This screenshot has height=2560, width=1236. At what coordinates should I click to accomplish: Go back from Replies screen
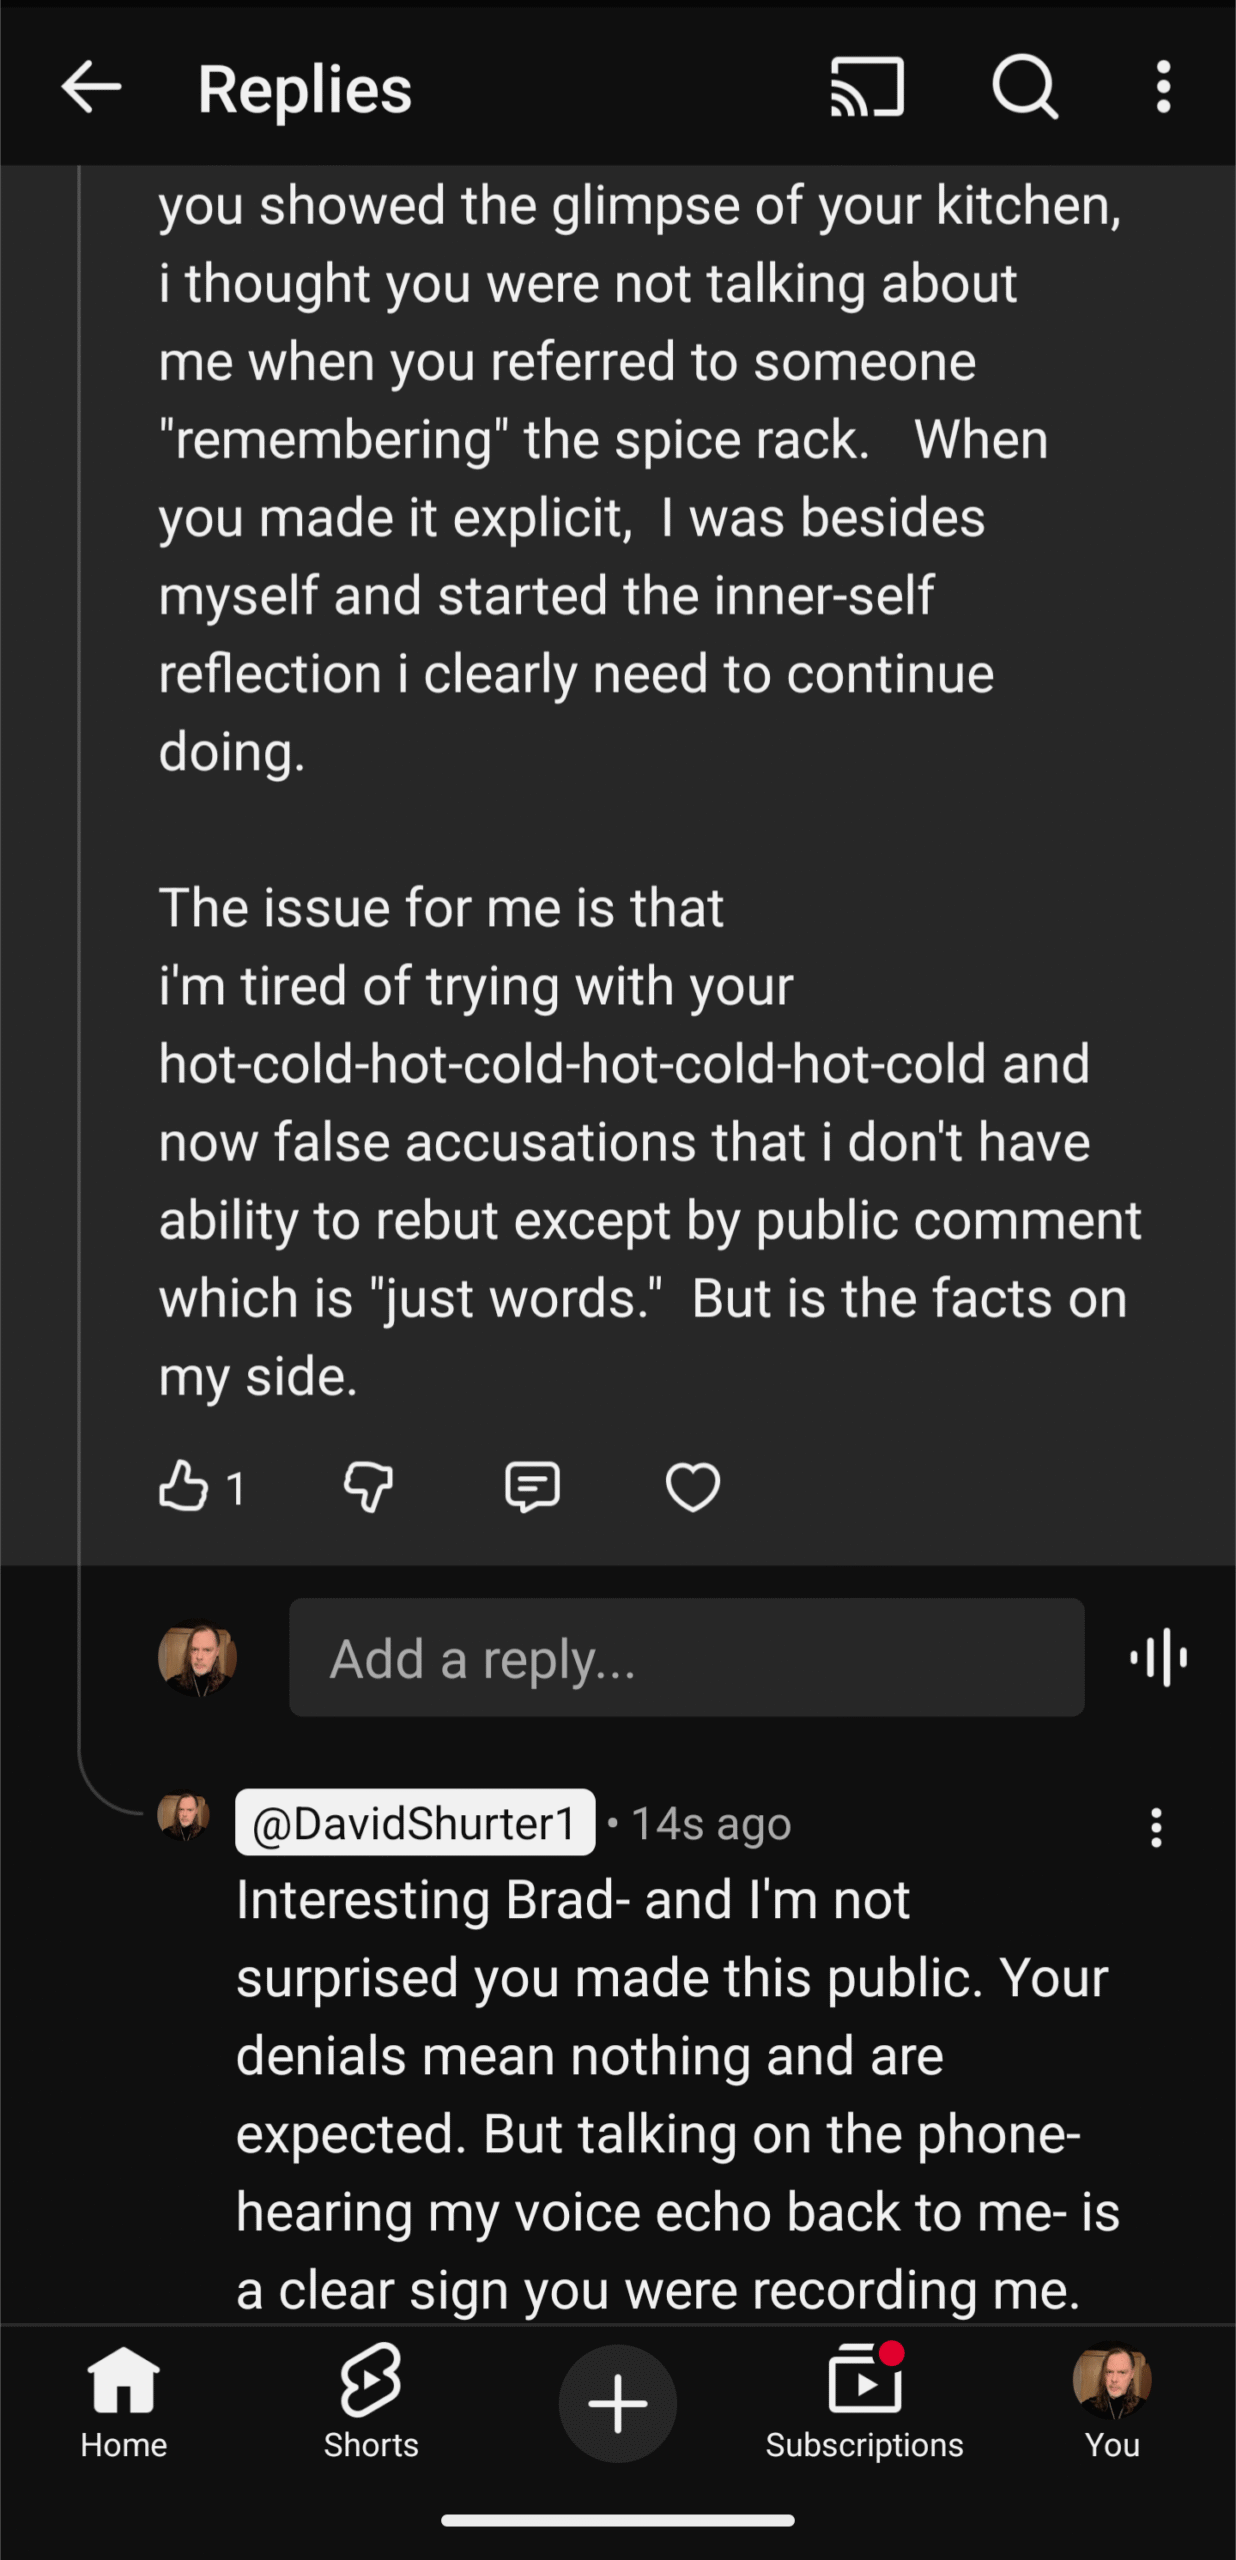91,88
